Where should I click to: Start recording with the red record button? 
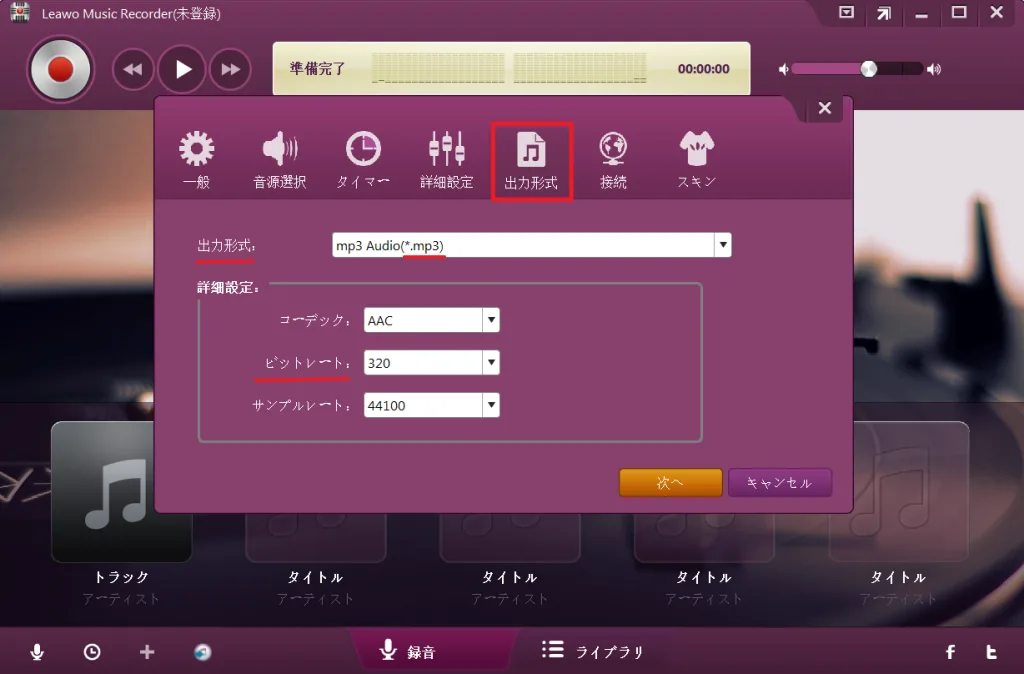click(60, 68)
